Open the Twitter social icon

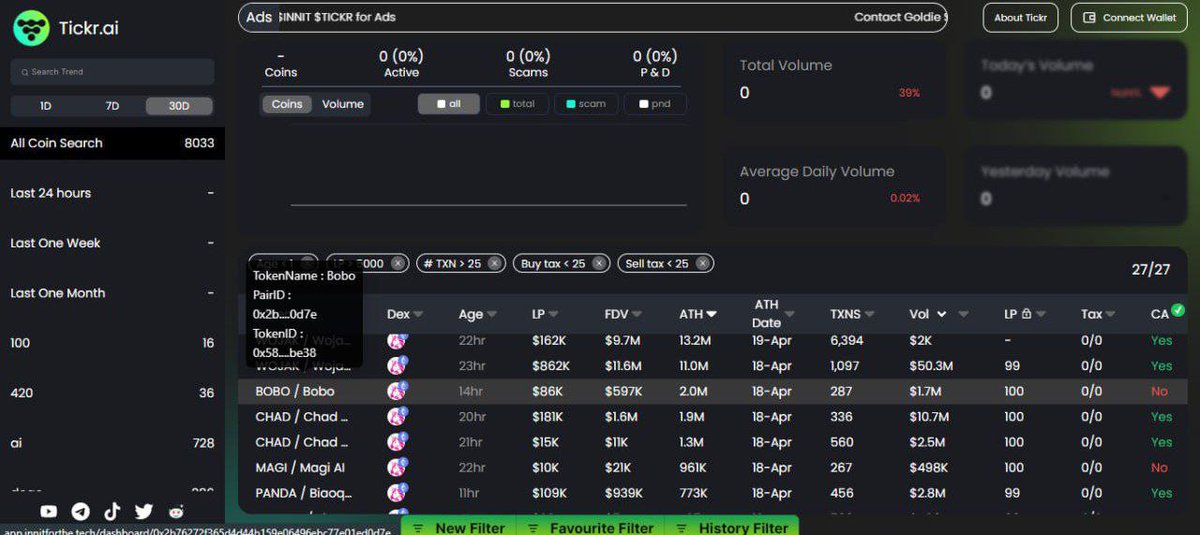tap(144, 511)
